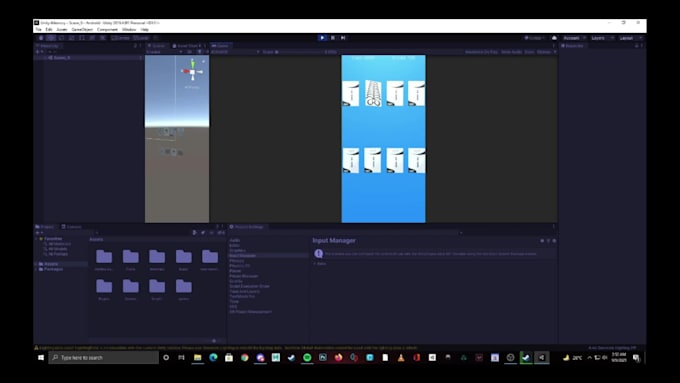680x383 pixels.
Task: Open the Window menu
Action: point(129,29)
